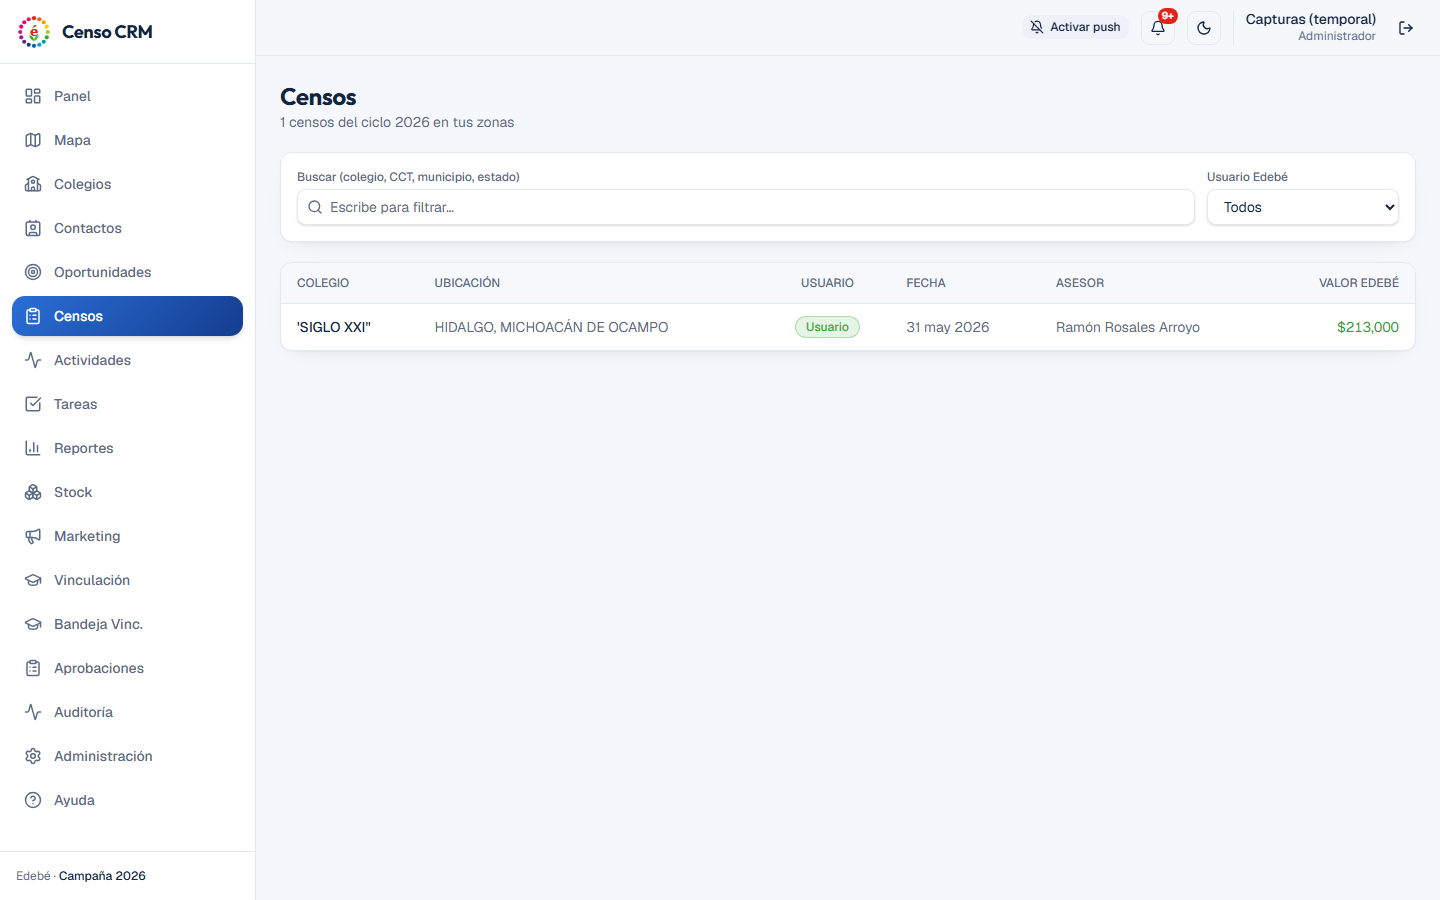Click the Vinculación menu label
Image resolution: width=1440 pixels, height=900 pixels.
(x=92, y=580)
